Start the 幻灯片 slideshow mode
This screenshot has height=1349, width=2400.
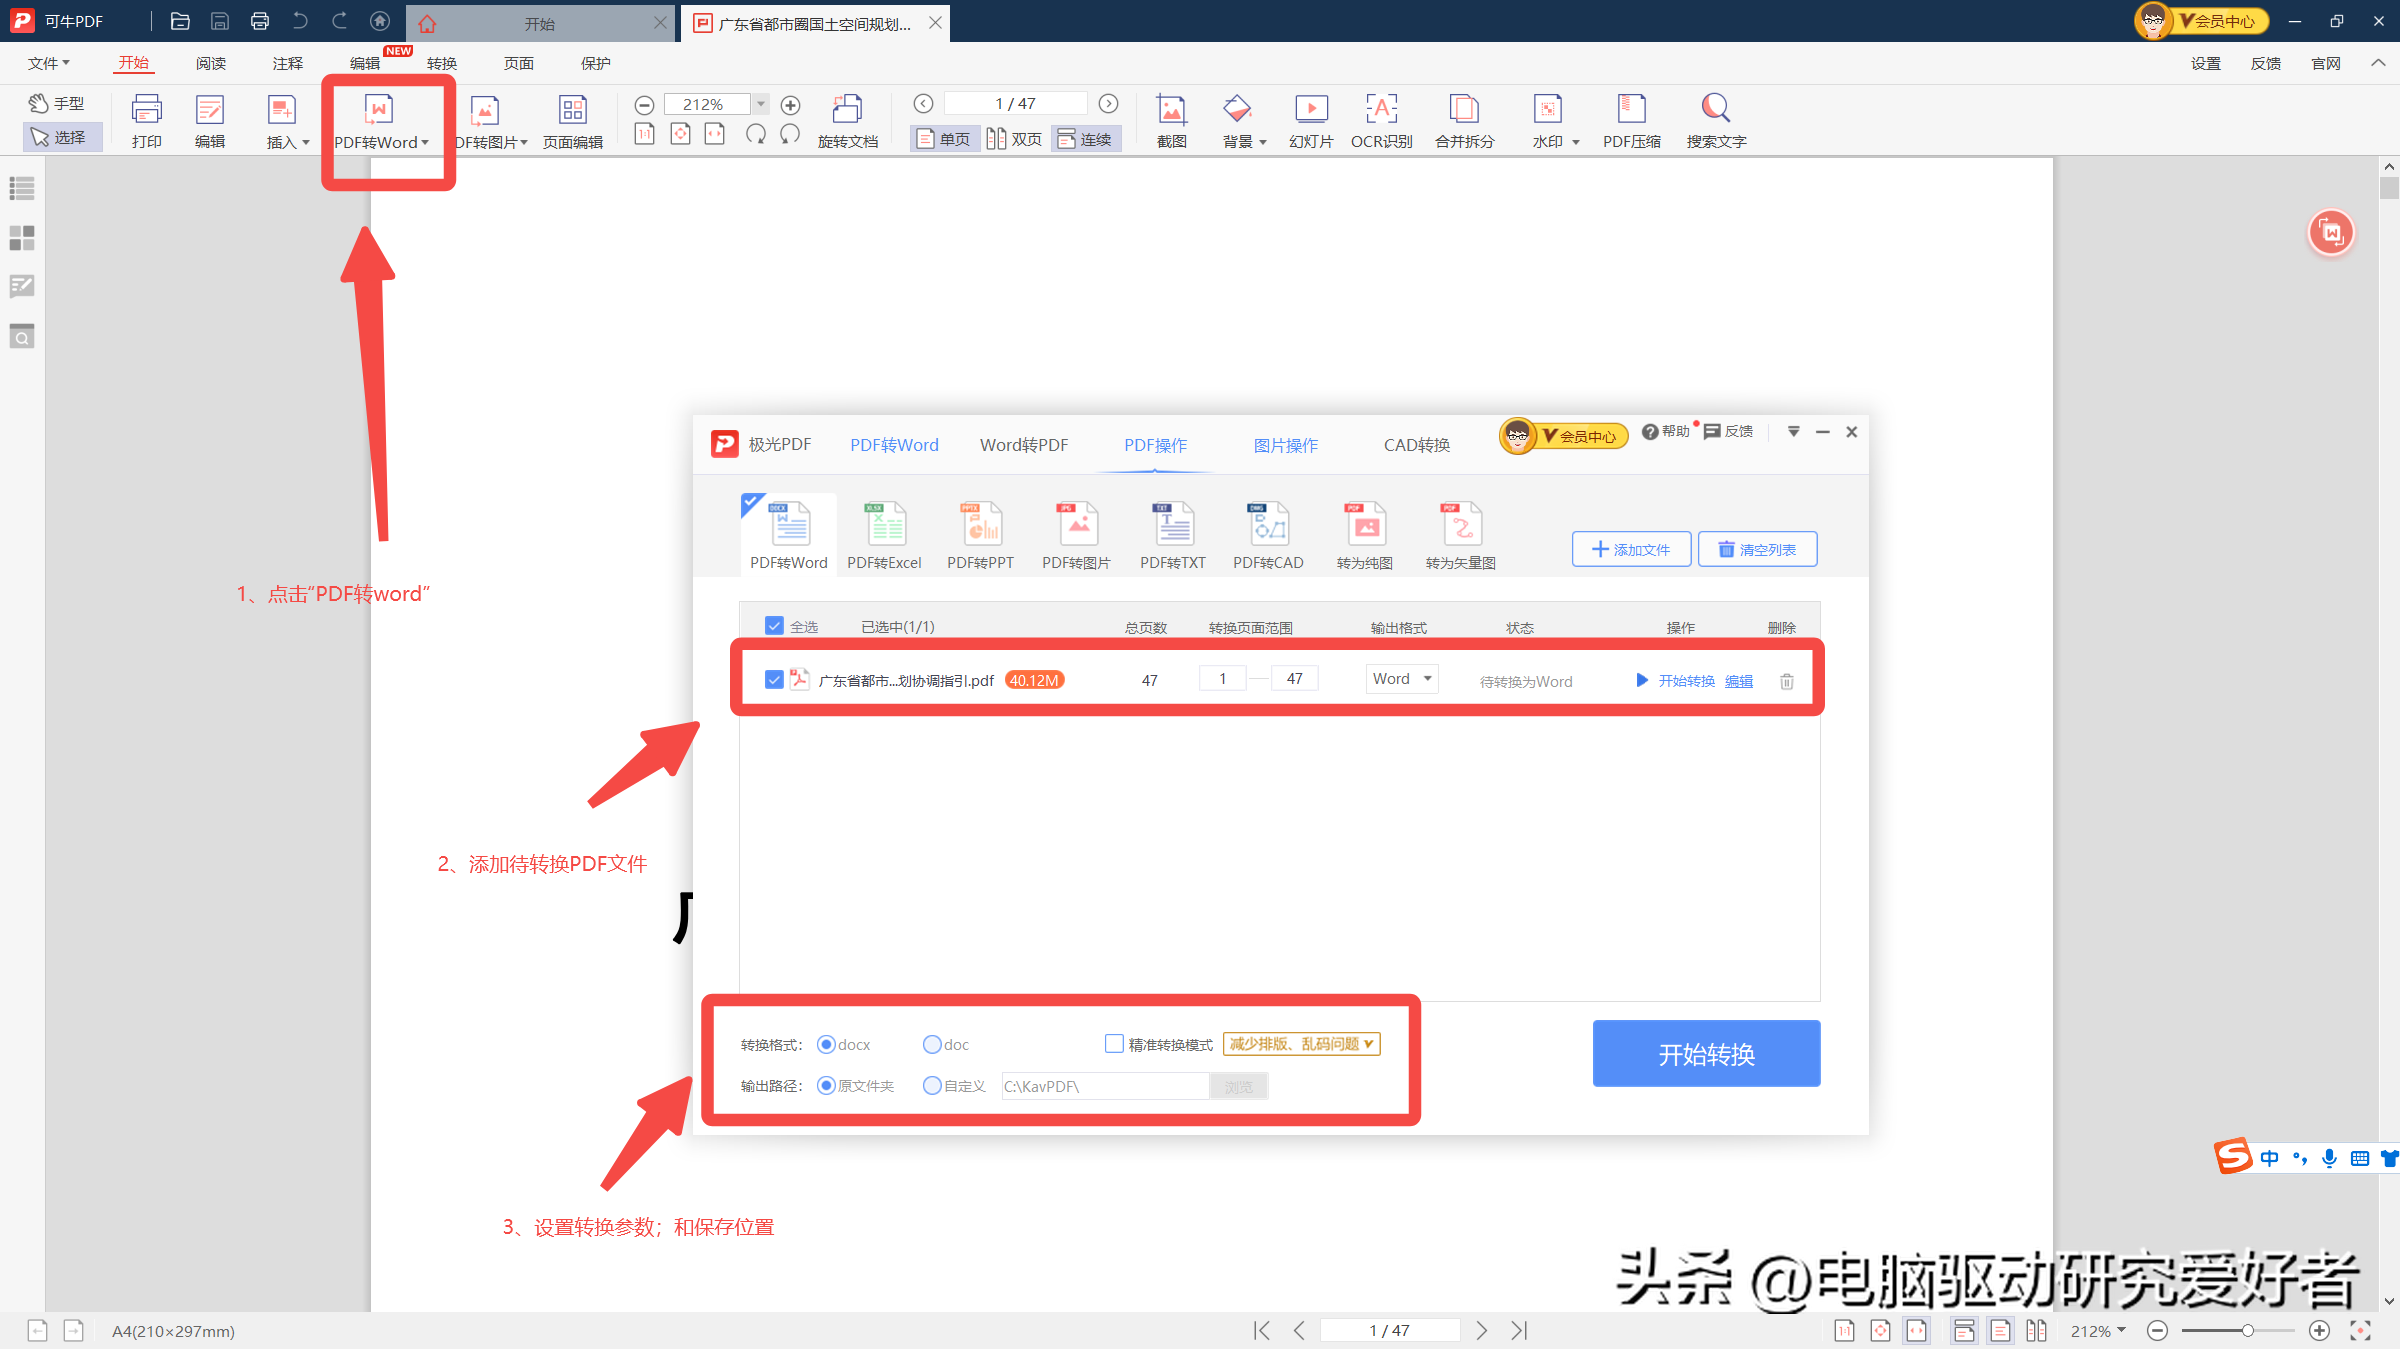[1310, 110]
